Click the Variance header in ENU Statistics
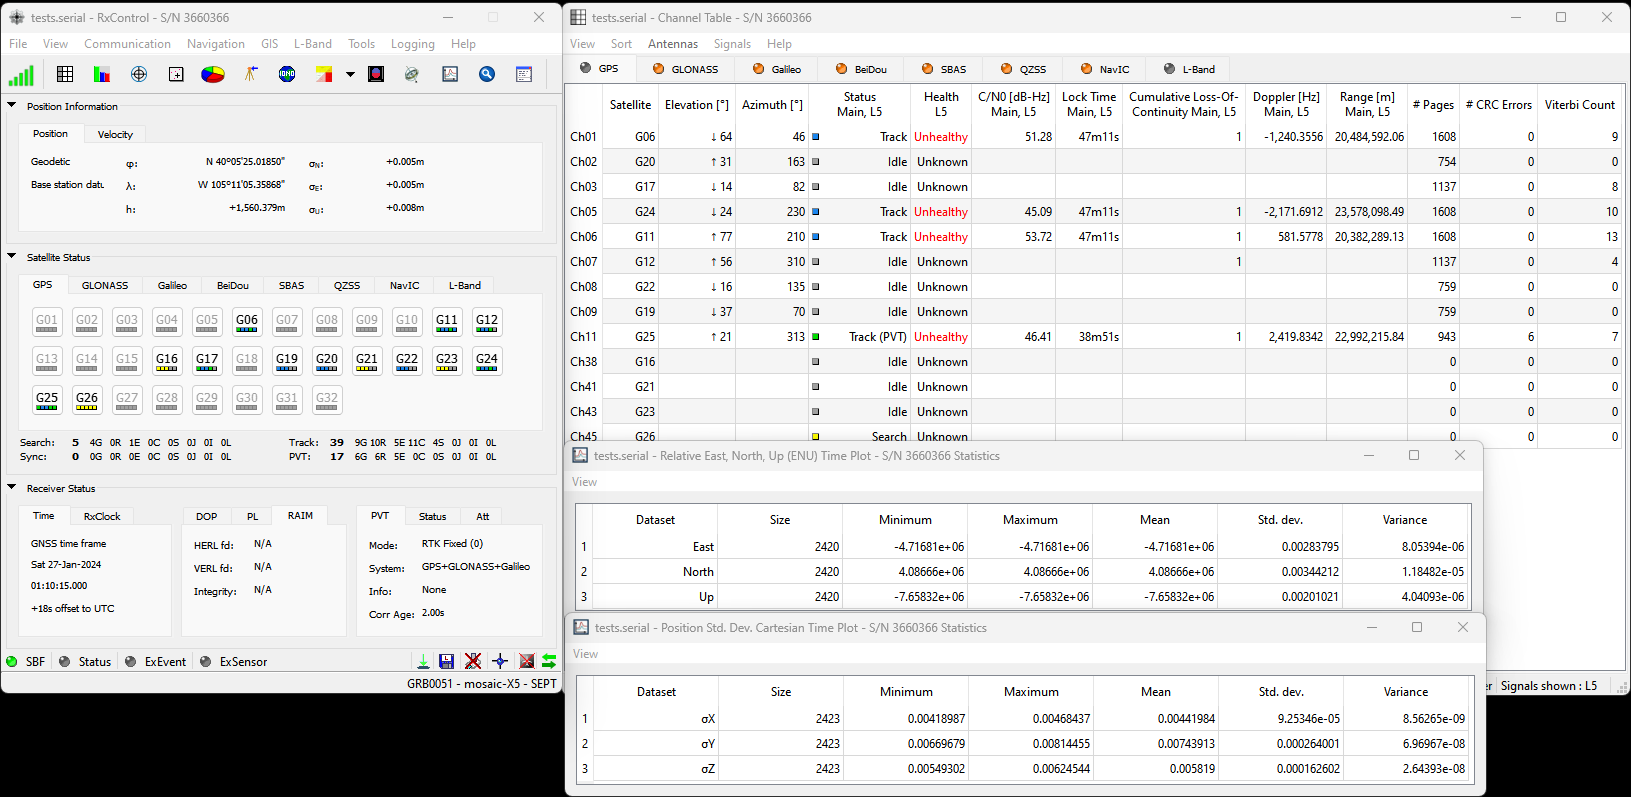Image resolution: width=1631 pixels, height=797 pixels. pos(1405,520)
